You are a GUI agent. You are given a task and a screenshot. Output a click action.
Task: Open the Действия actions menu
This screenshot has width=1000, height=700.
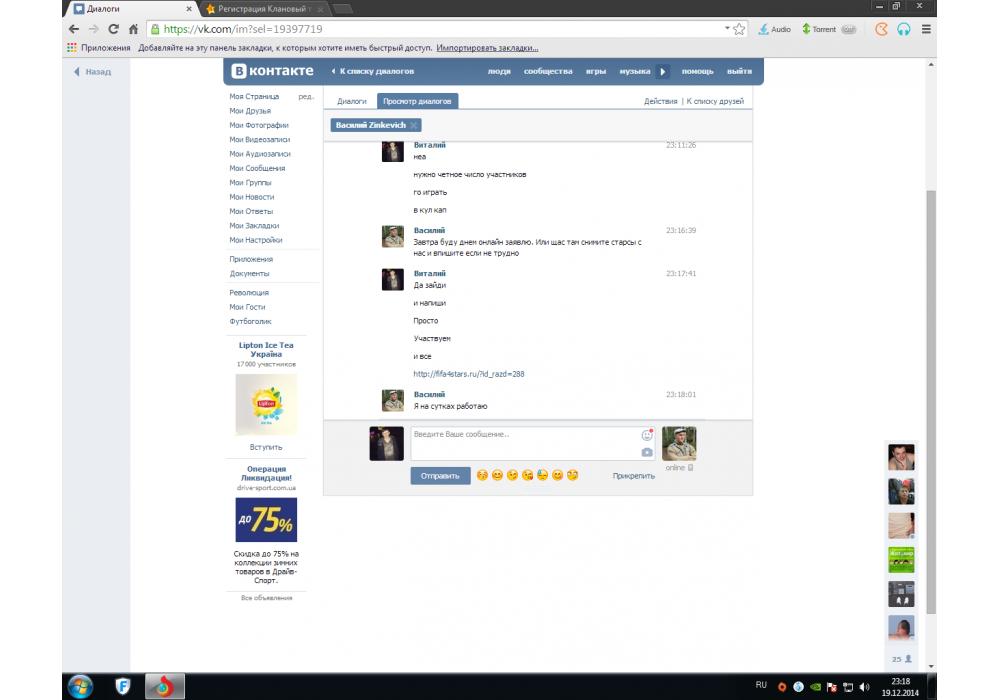click(x=660, y=101)
